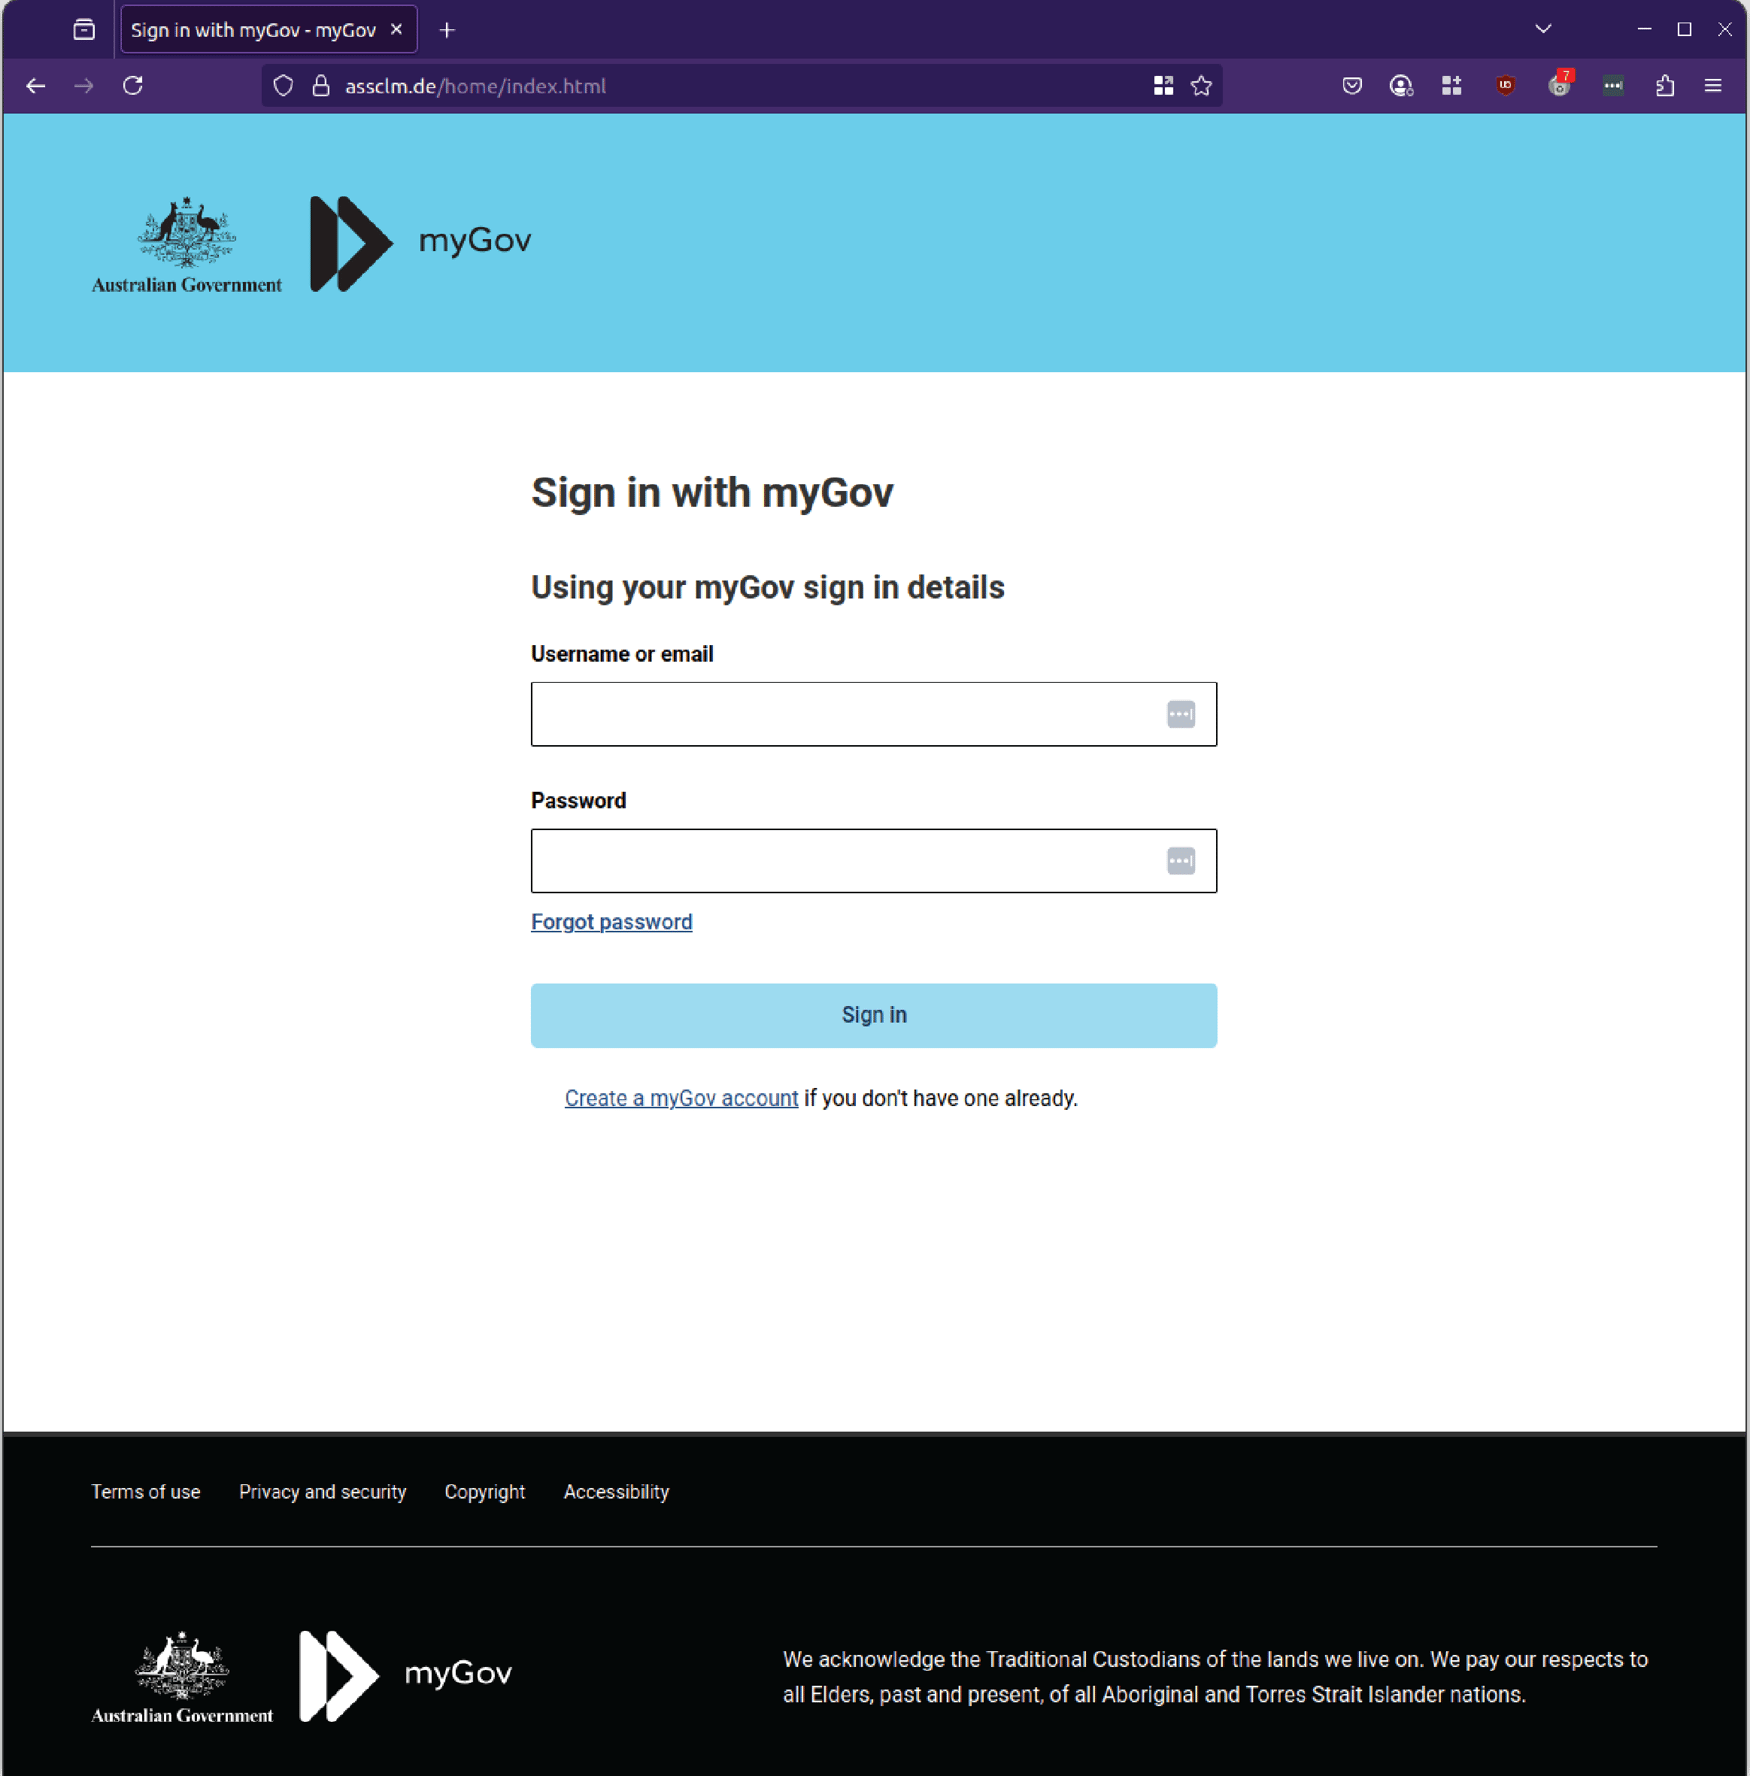Click the Firefox View icon
1750x1776 pixels.
[84, 29]
